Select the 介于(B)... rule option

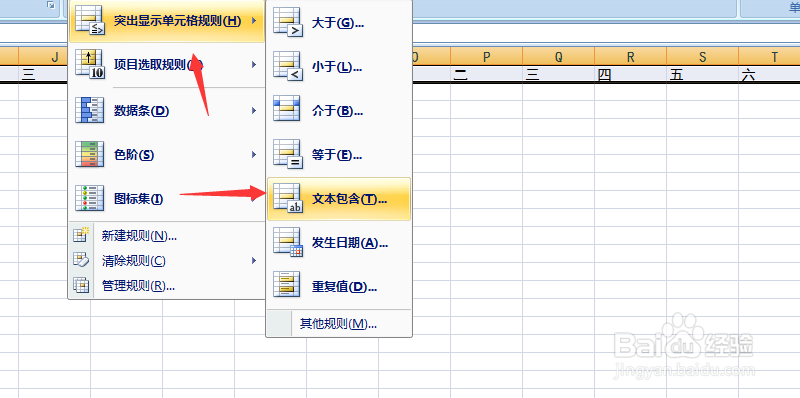click(x=339, y=111)
